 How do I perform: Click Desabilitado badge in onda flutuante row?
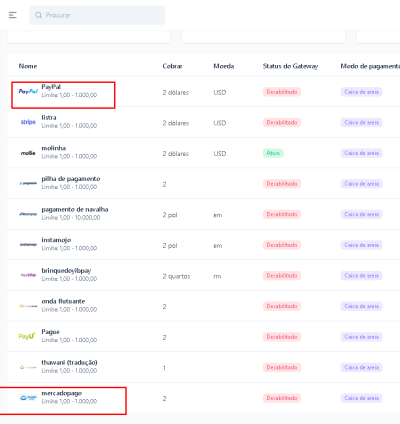click(x=282, y=306)
